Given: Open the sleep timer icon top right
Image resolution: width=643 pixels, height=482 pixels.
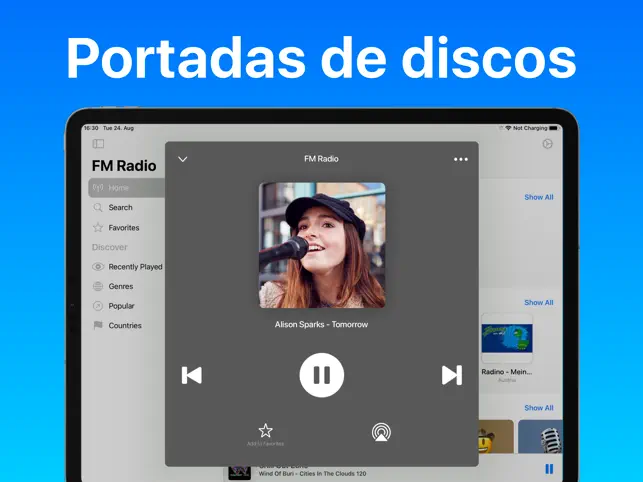Looking at the screenshot, I should pyautogui.click(x=547, y=144).
